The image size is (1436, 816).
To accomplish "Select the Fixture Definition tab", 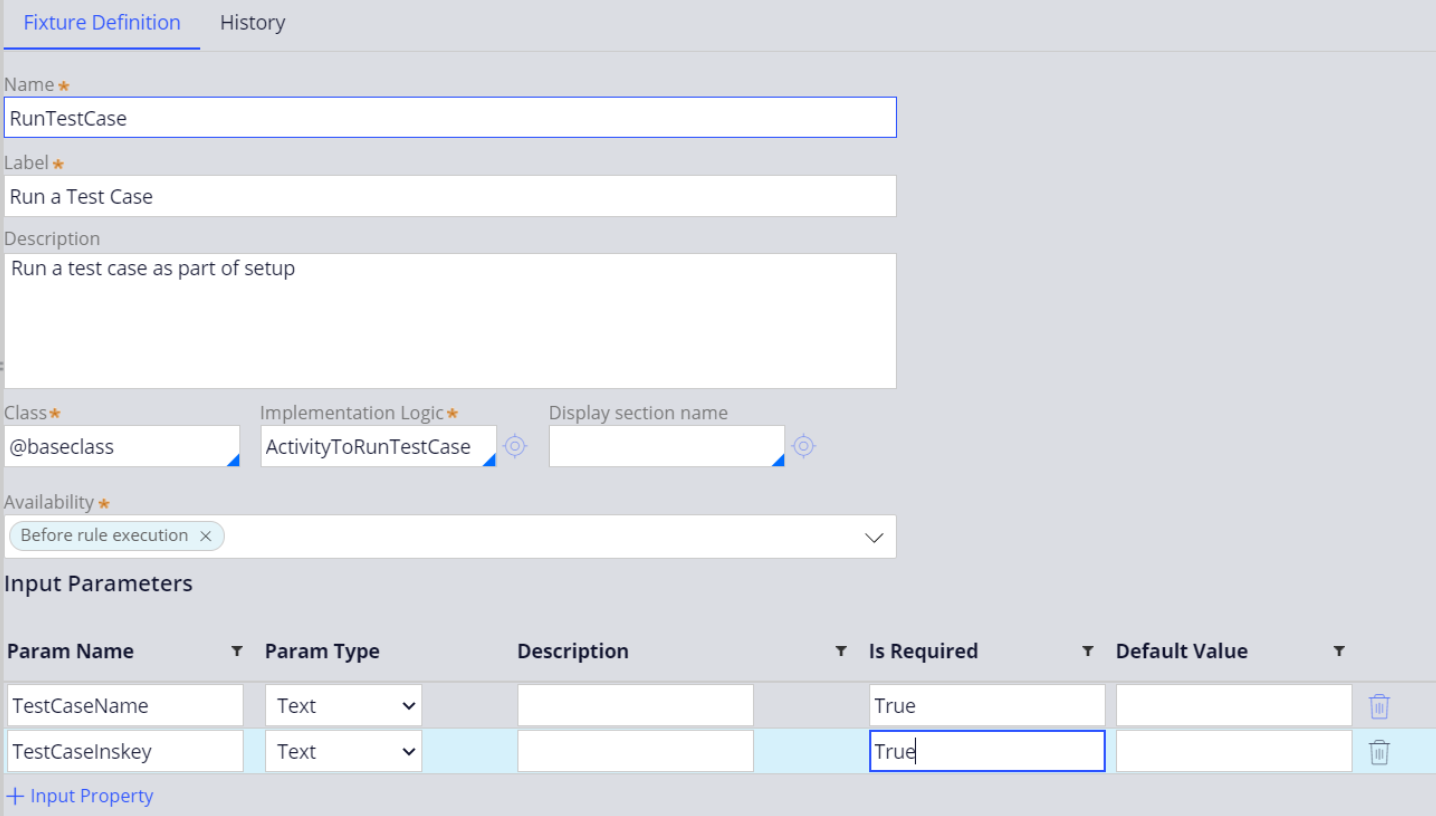I will [x=102, y=23].
